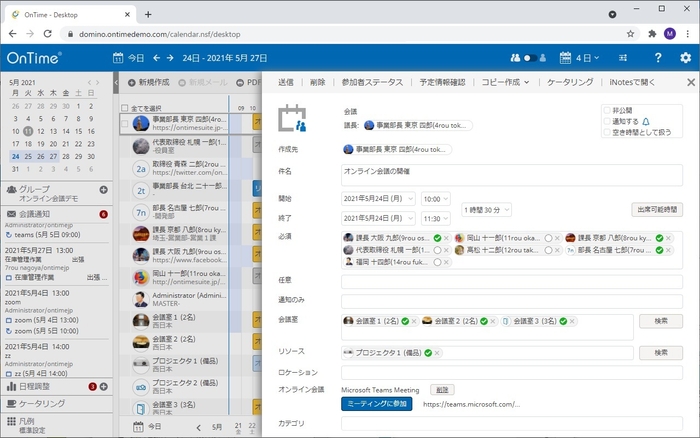Open 会議通知 sidebar section
The image size is (700, 438).
pyautogui.click(x=56, y=214)
